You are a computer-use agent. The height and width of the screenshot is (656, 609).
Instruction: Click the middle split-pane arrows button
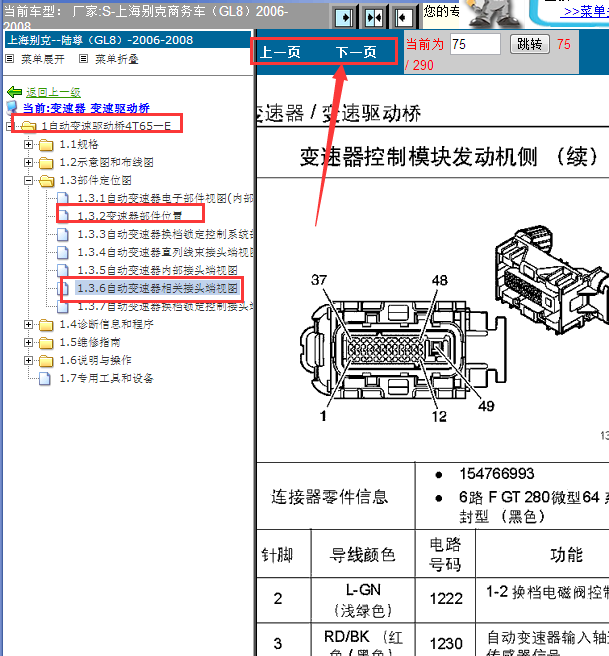[x=374, y=17]
